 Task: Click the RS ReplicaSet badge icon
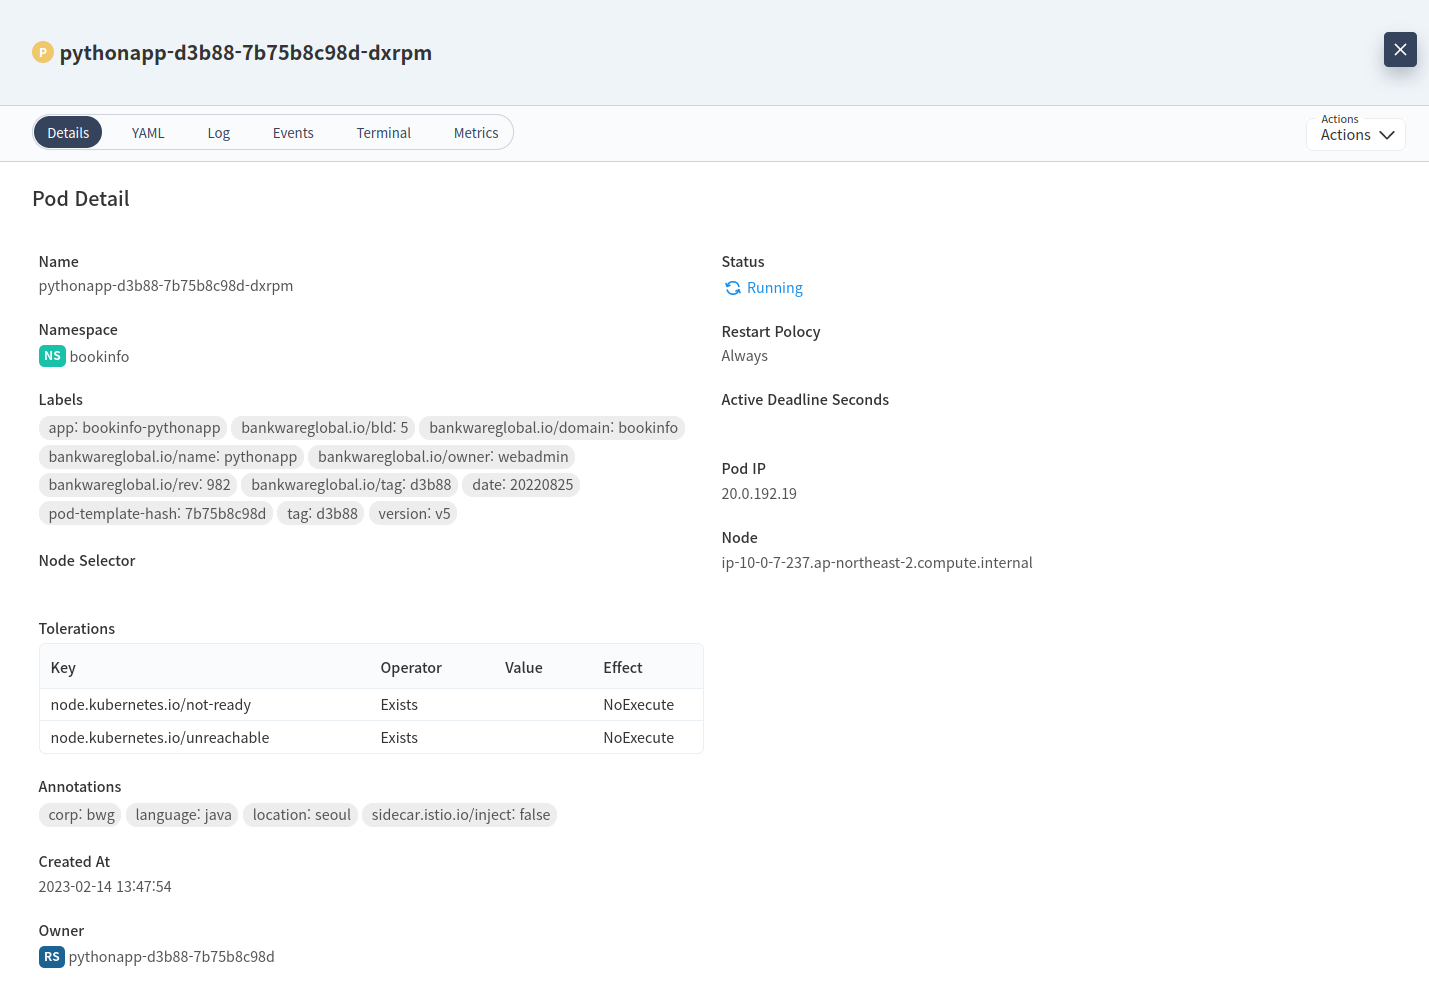pyautogui.click(x=52, y=957)
